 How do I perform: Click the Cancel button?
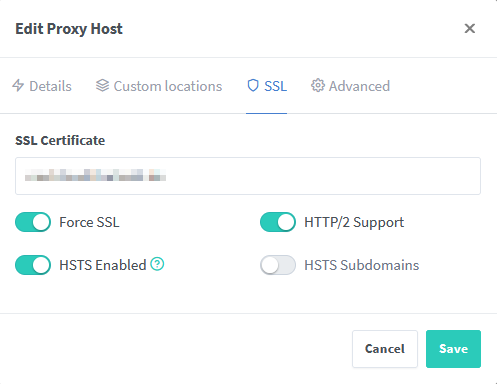click(x=385, y=349)
